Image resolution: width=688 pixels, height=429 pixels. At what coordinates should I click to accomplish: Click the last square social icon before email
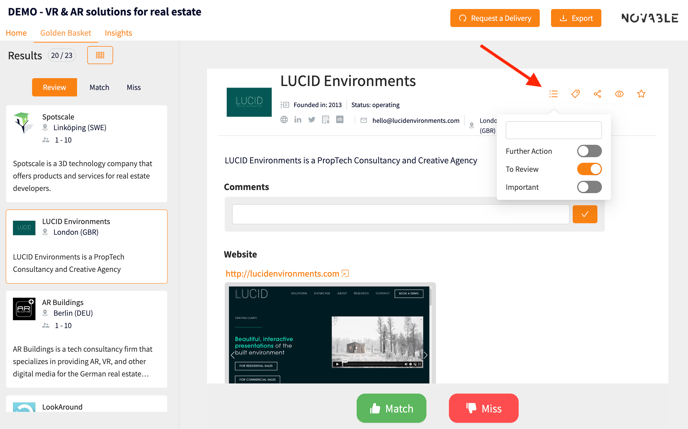(x=340, y=119)
